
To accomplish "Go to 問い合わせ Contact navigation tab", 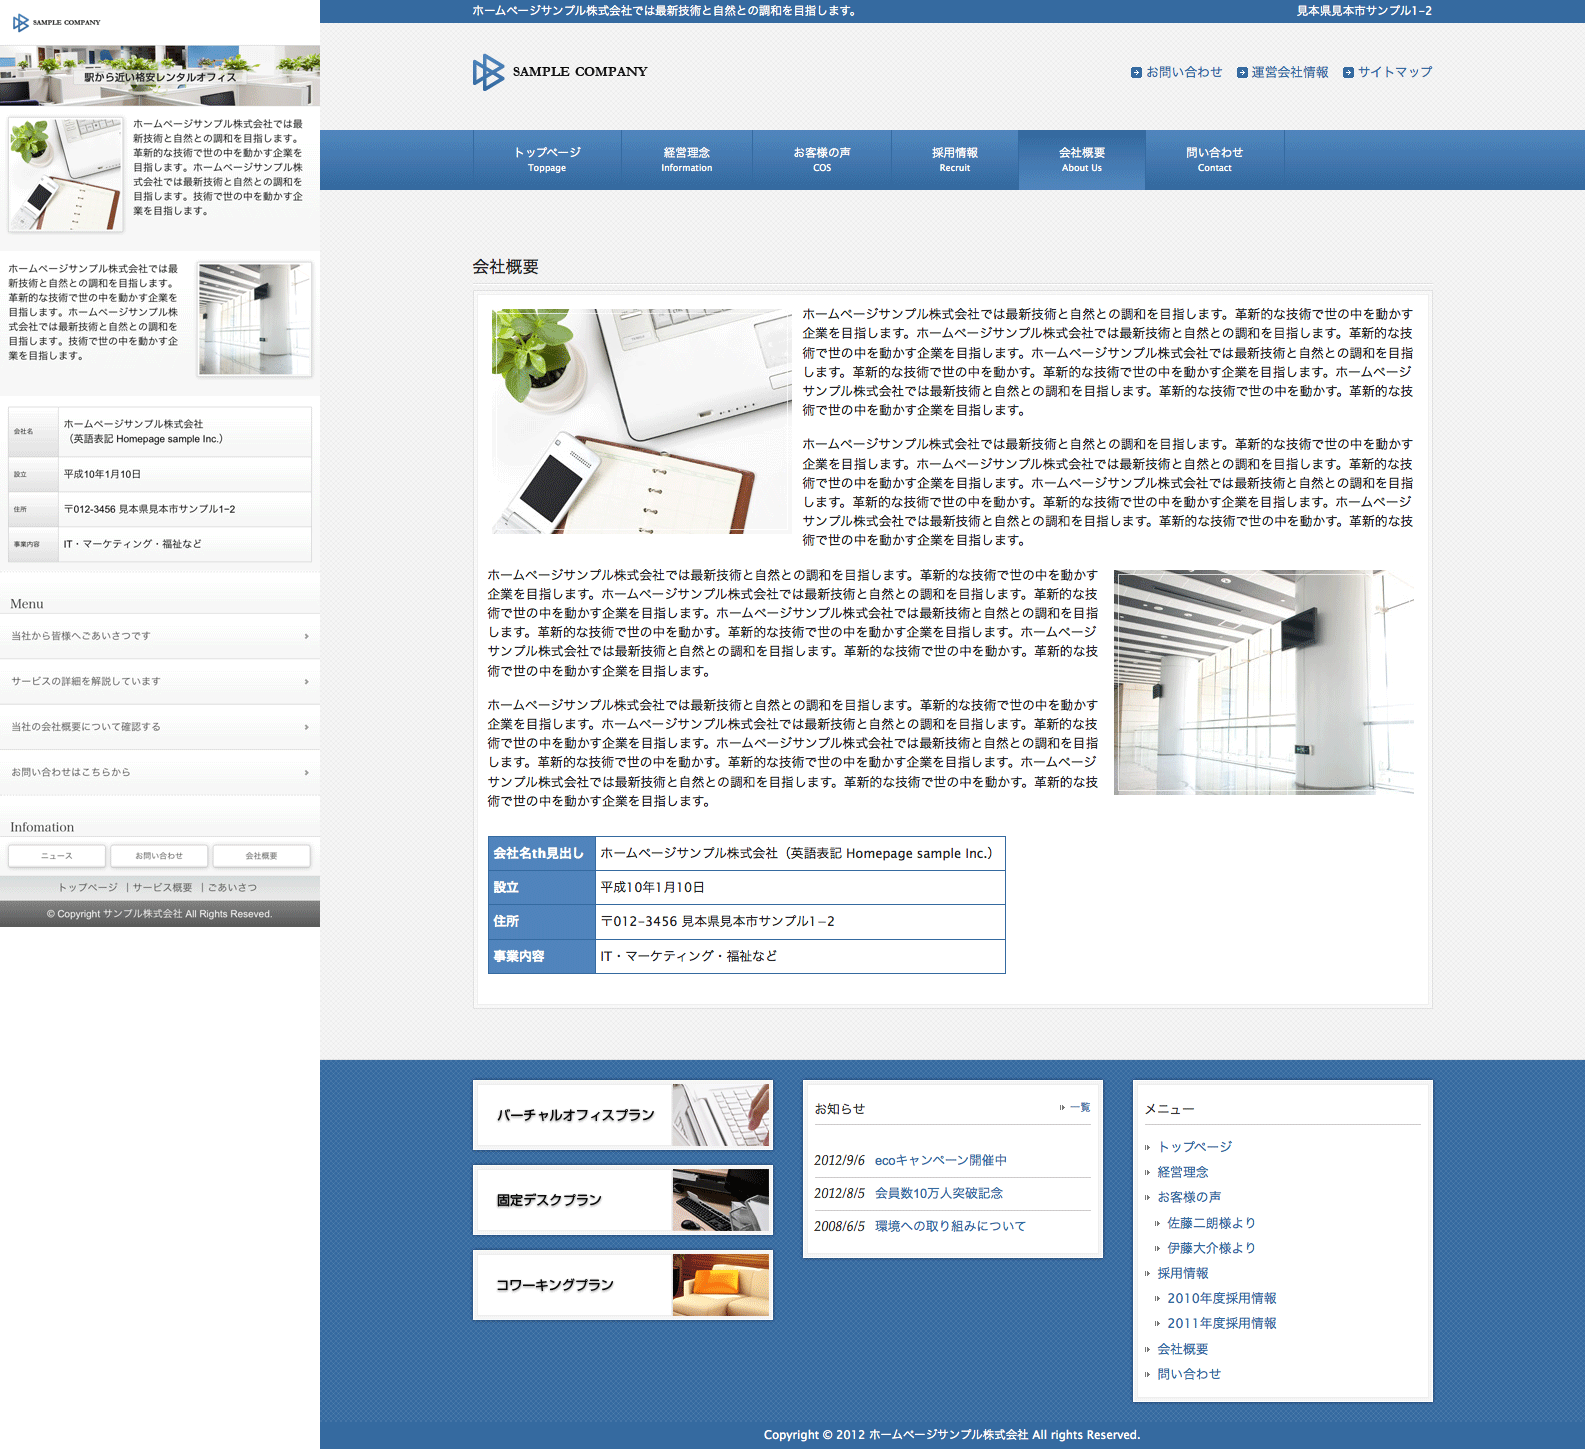I will (x=1214, y=160).
